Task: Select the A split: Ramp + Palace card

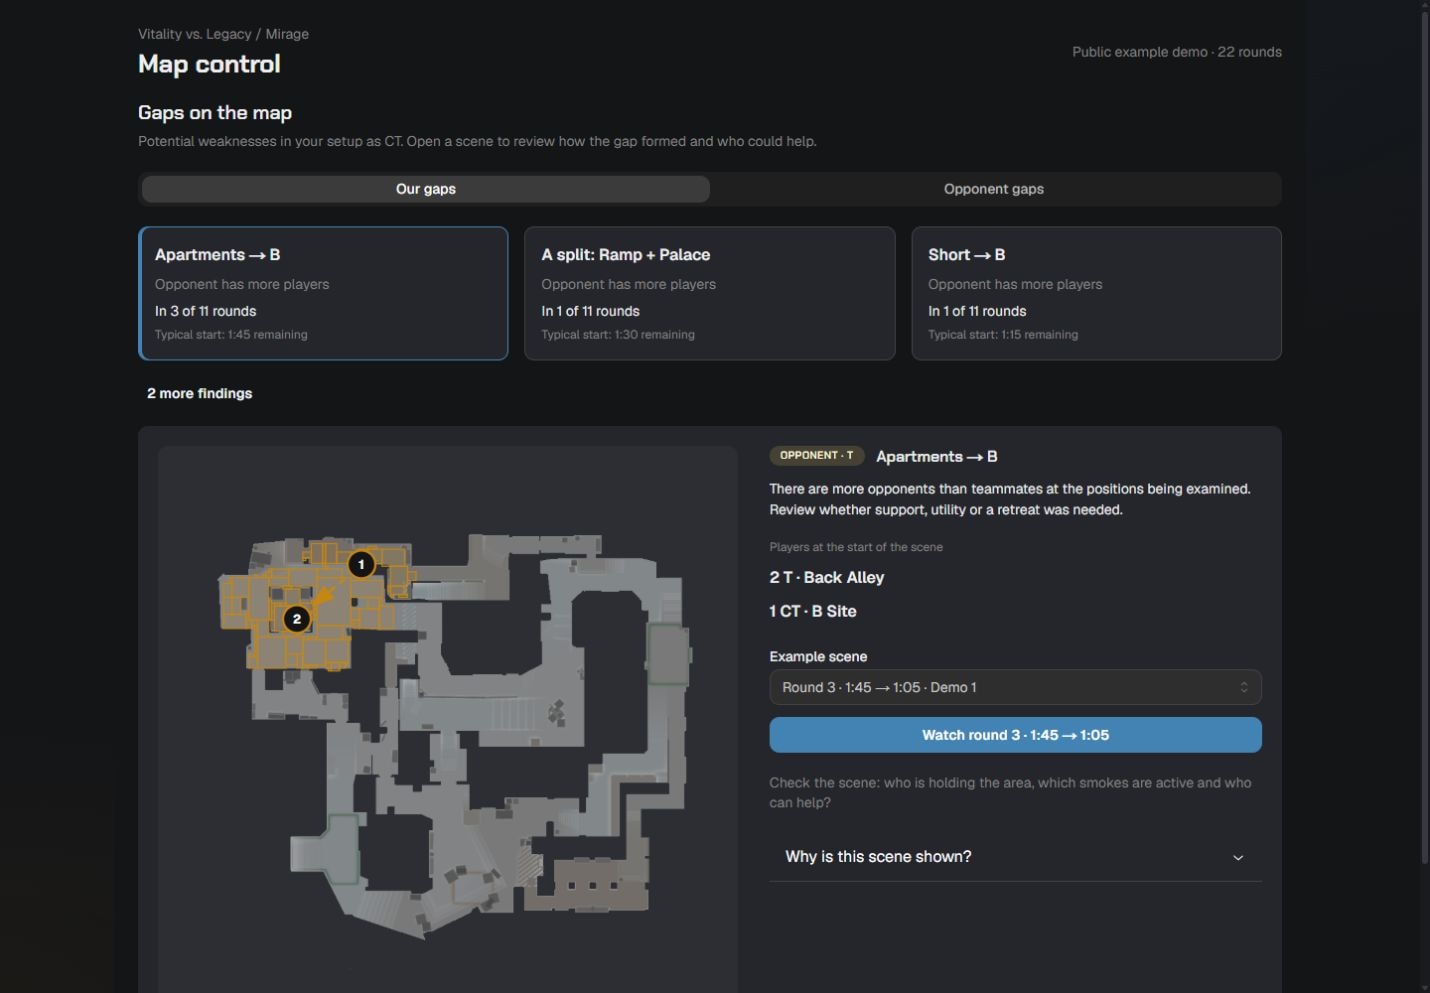Action: coord(709,293)
